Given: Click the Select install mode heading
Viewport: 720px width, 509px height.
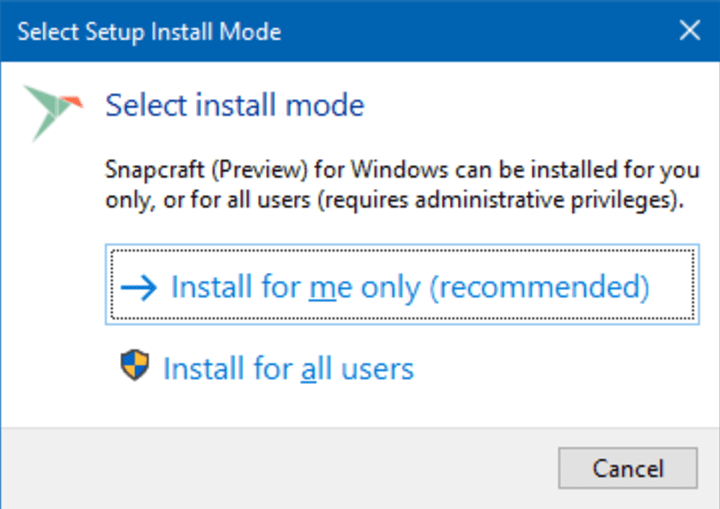Looking at the screenshot, I should tap(235, 105).
